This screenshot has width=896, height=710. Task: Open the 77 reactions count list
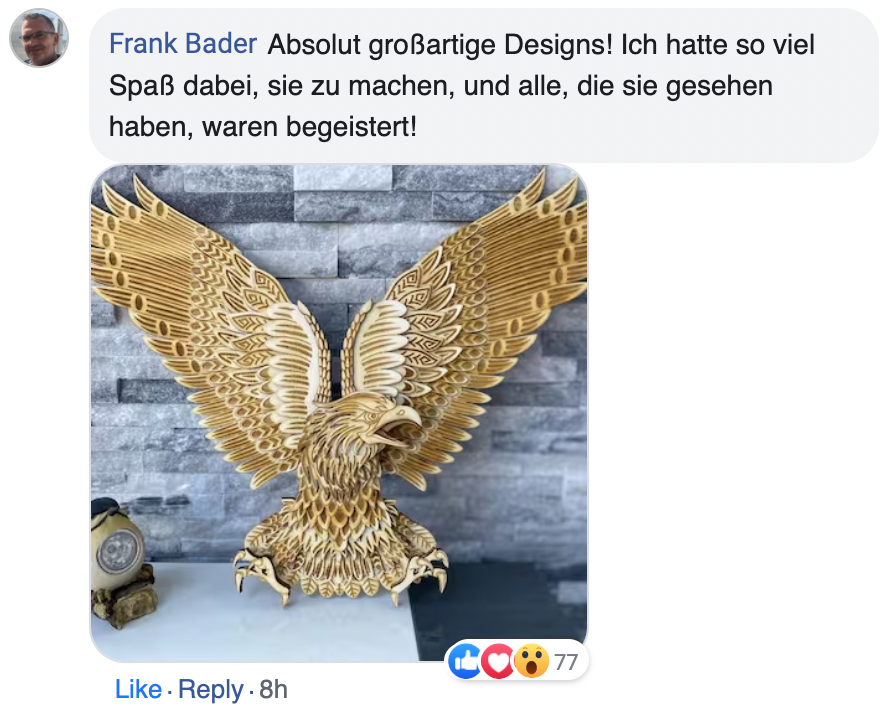(566, 662)
